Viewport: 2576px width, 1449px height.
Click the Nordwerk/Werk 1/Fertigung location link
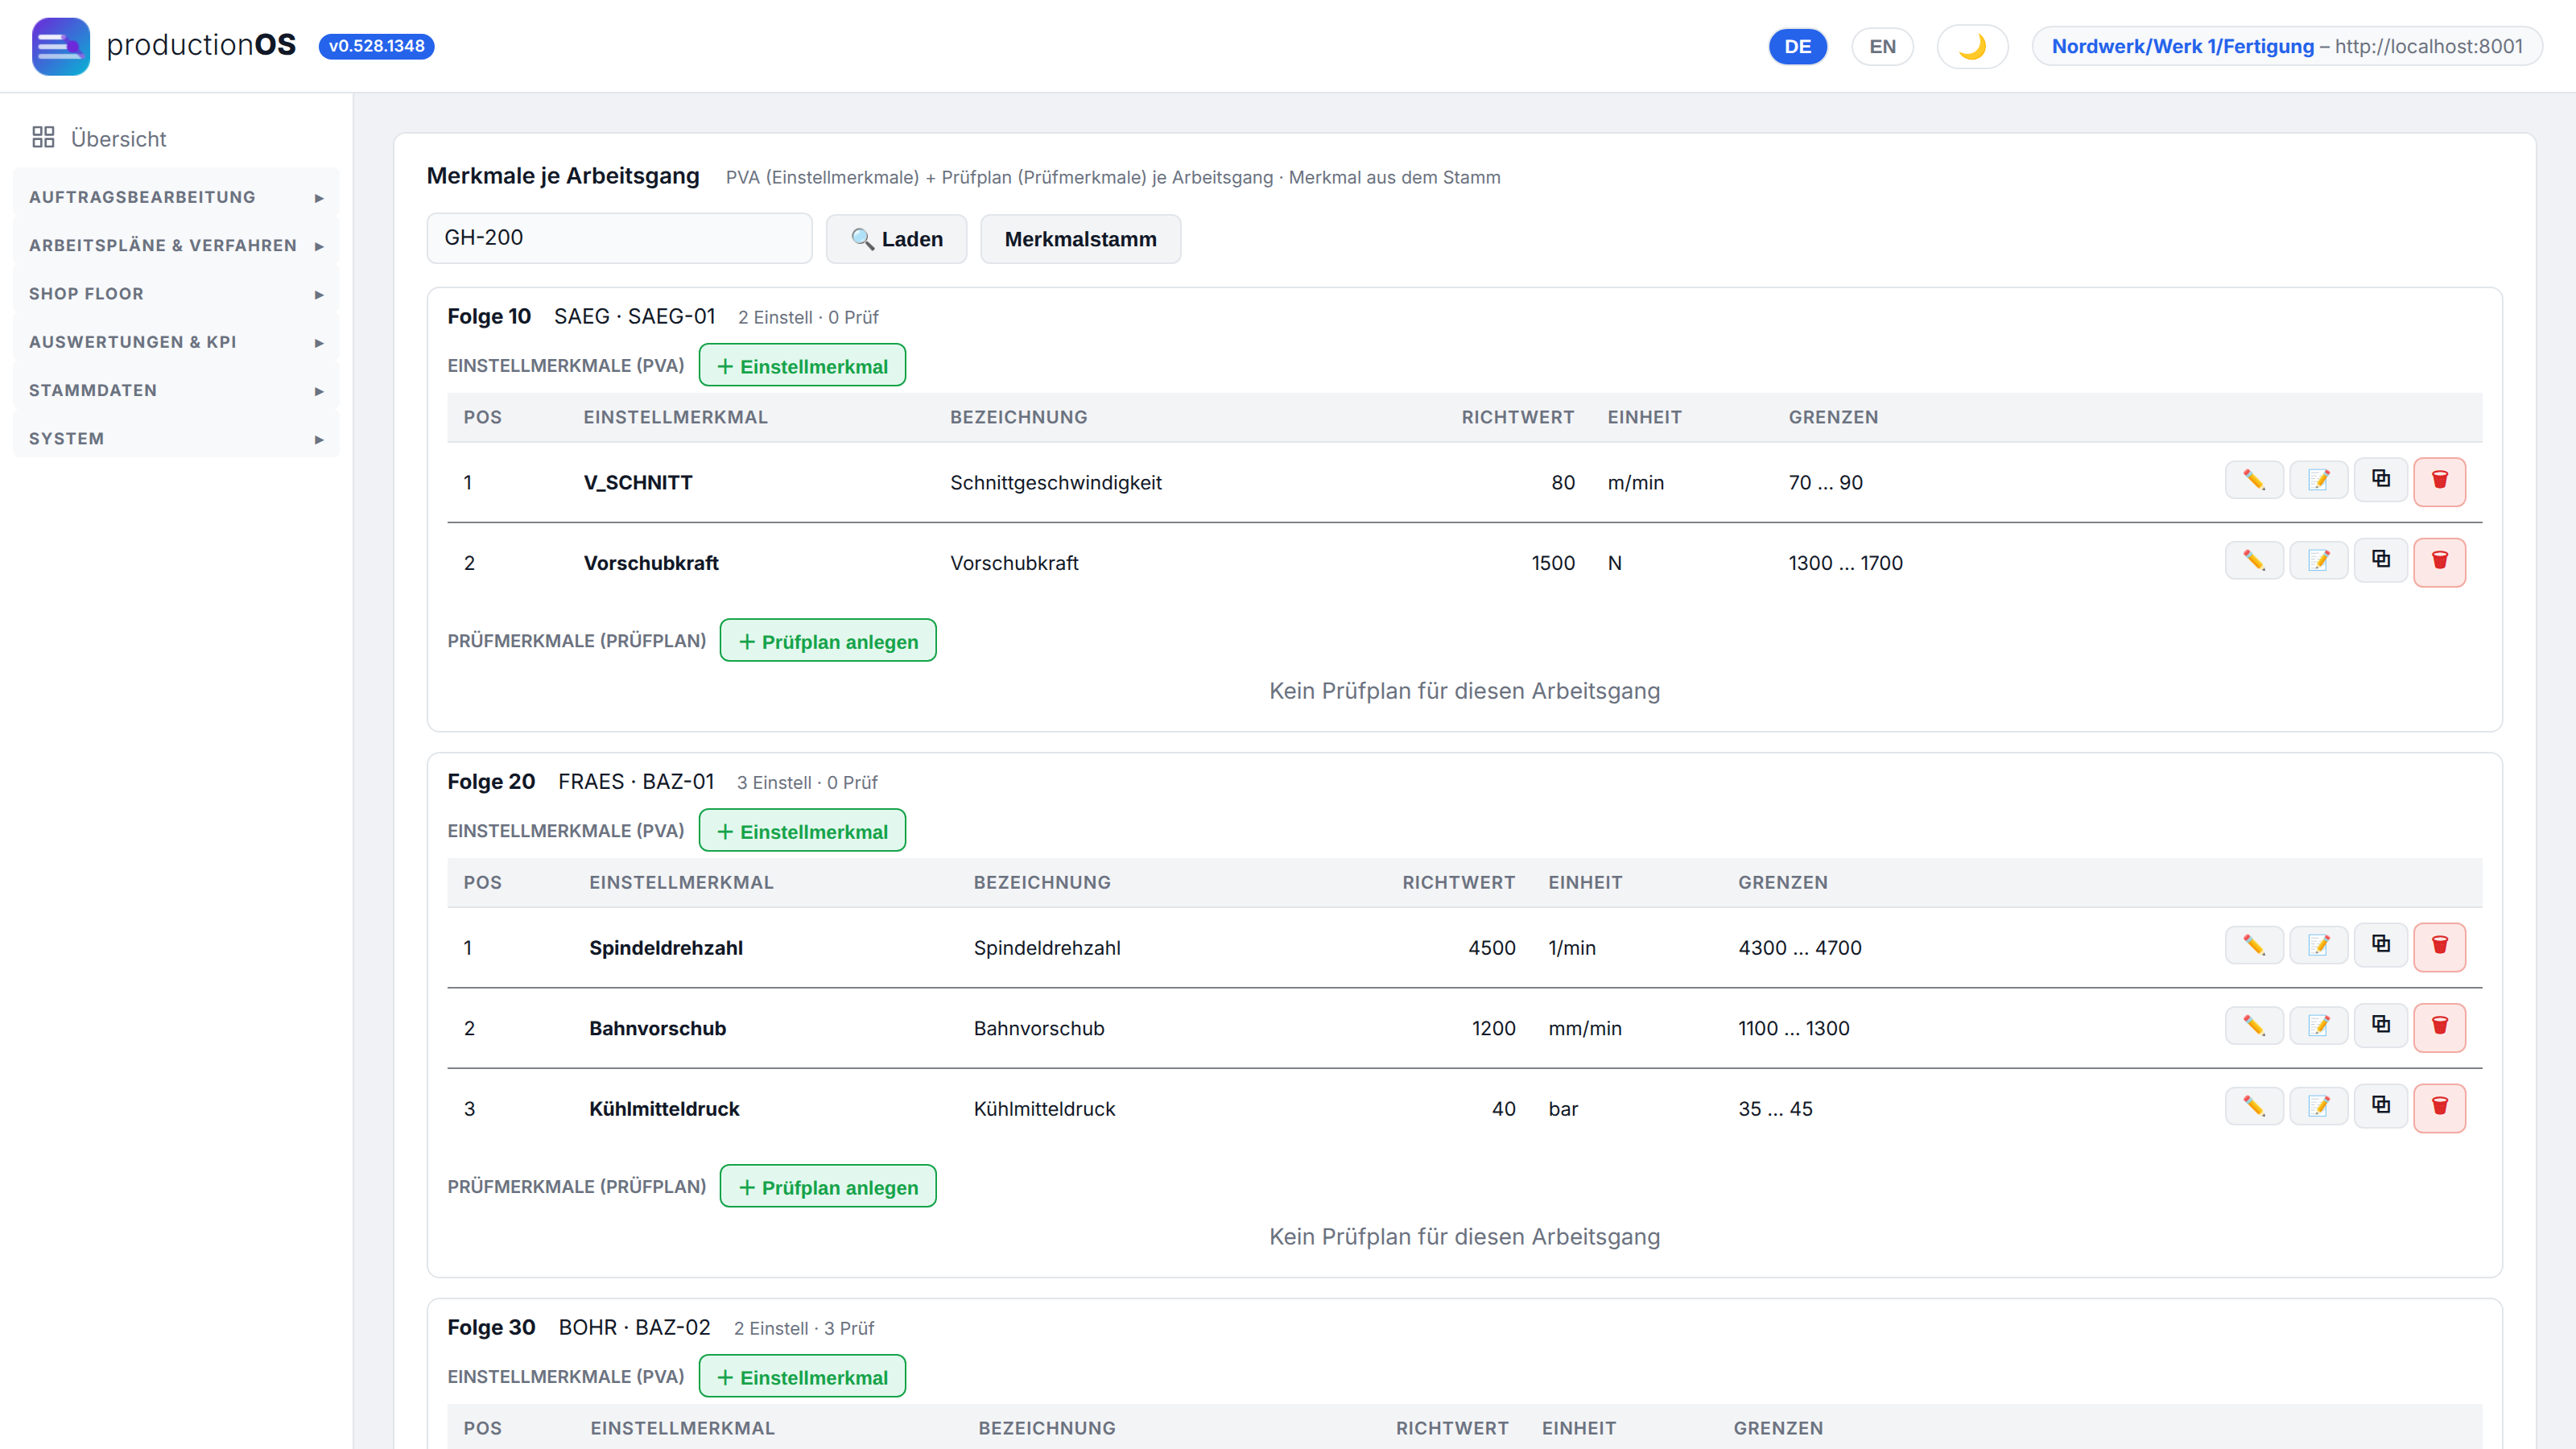pyautogui.click(x=2183, y=46)
